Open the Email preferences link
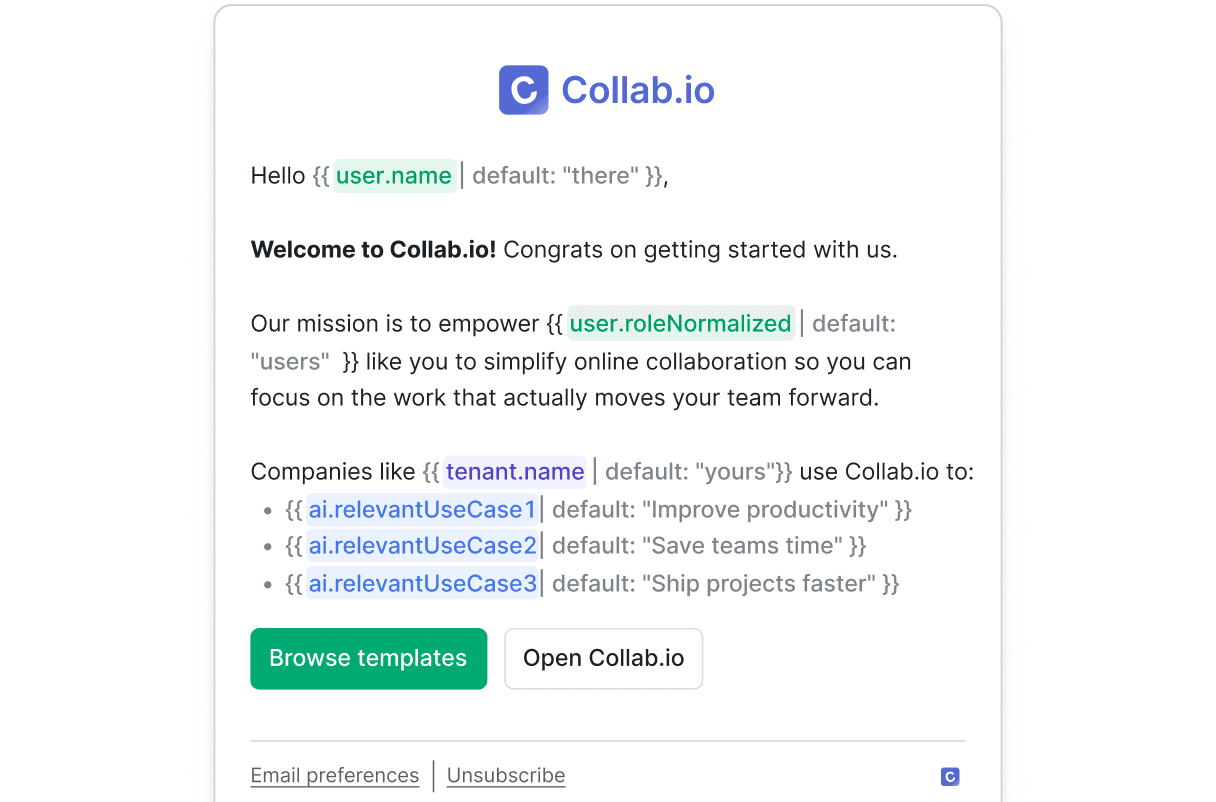This screenshot has height=802, width=1216. pyautogui.click(x=334, y=776)
